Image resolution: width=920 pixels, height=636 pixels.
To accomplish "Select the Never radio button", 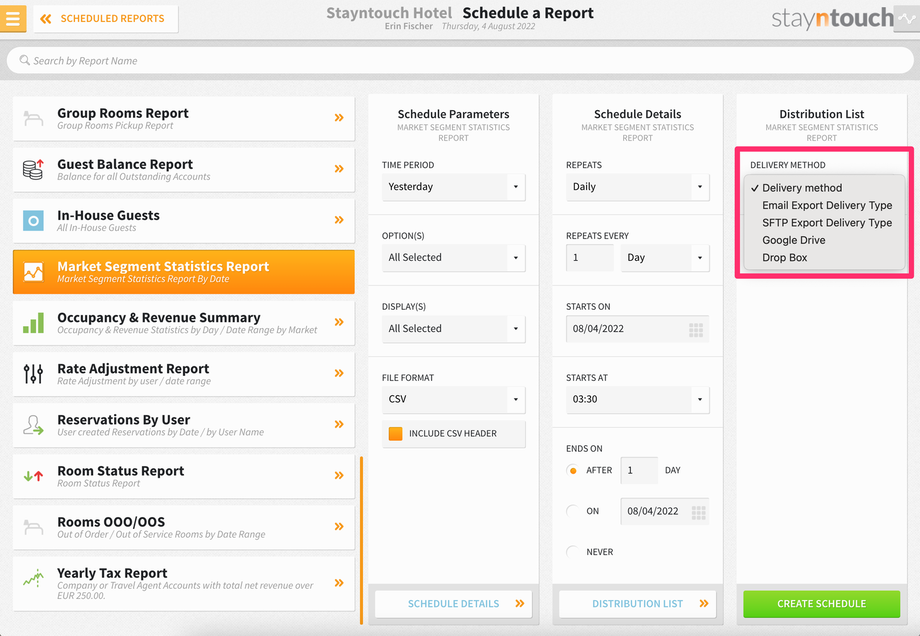I will (573, 552).
